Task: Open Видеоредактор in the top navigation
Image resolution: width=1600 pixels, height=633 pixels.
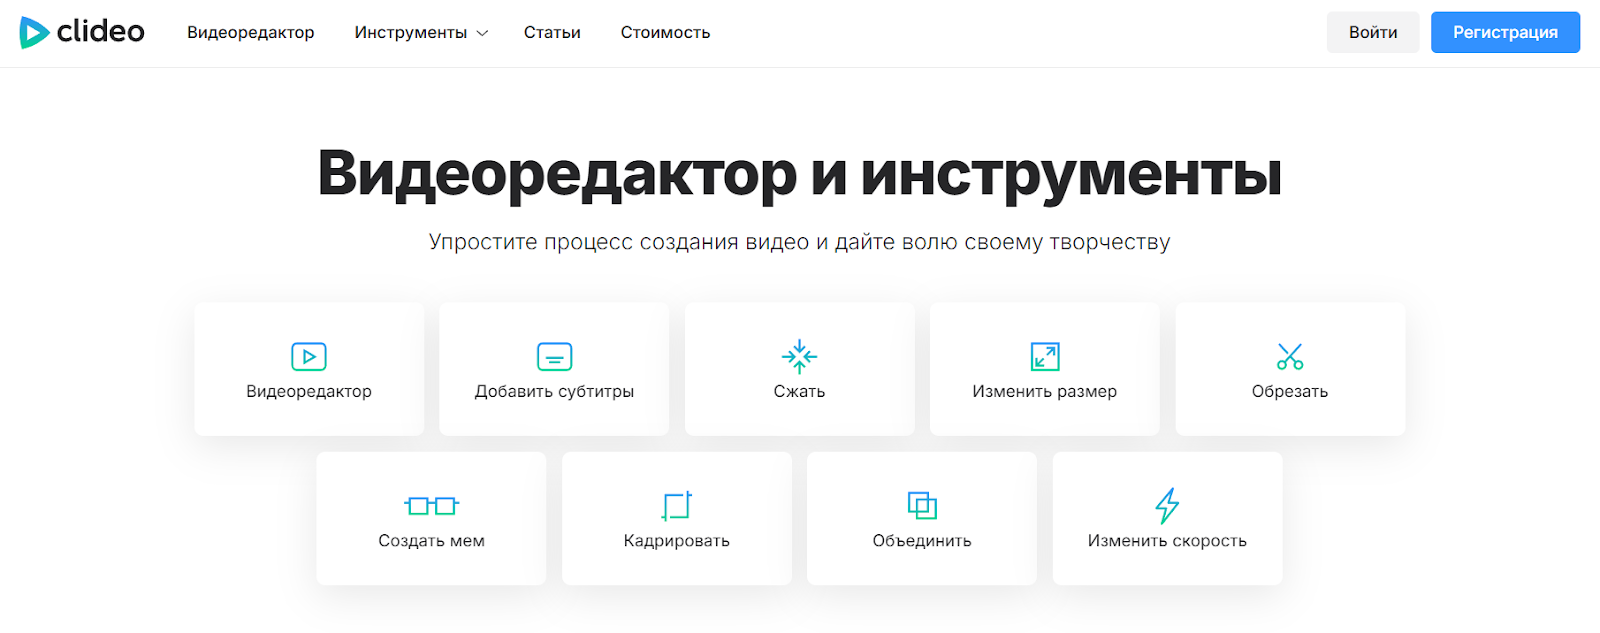Action: click(x=251, y=32)
